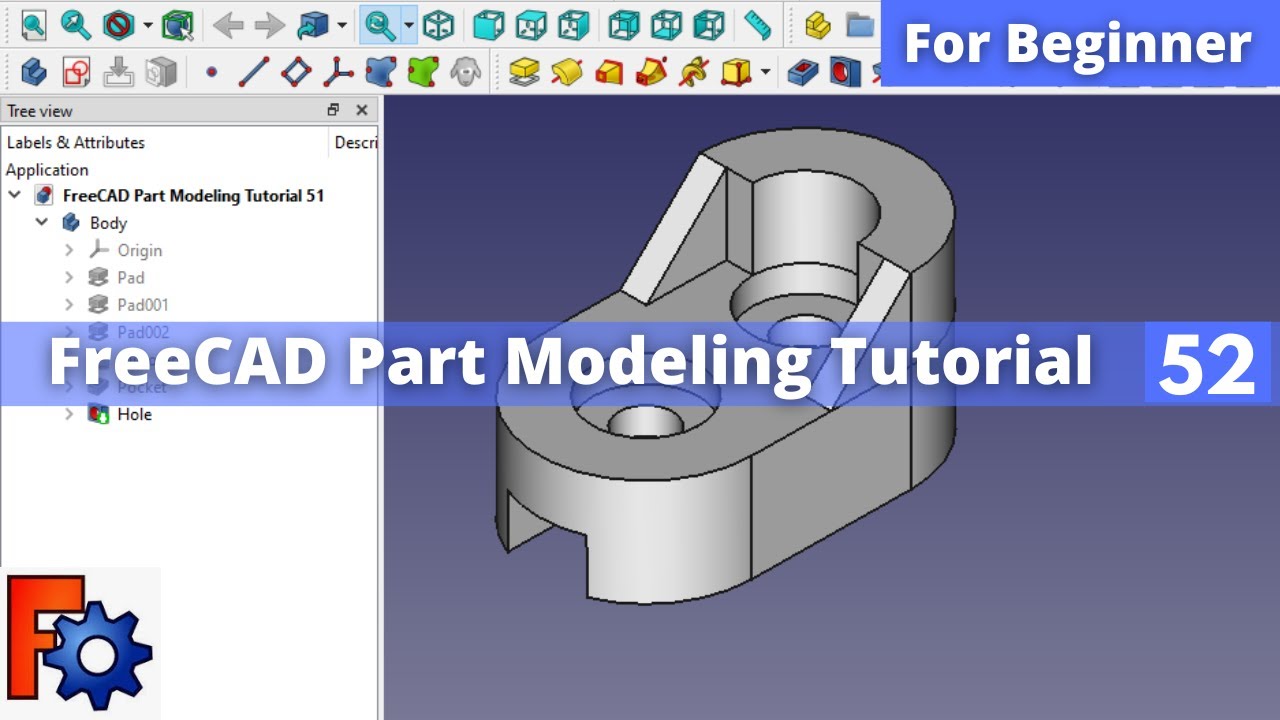Click the Fit Selection magnifier icon
Screen dimensions: 1280x720
76,25
